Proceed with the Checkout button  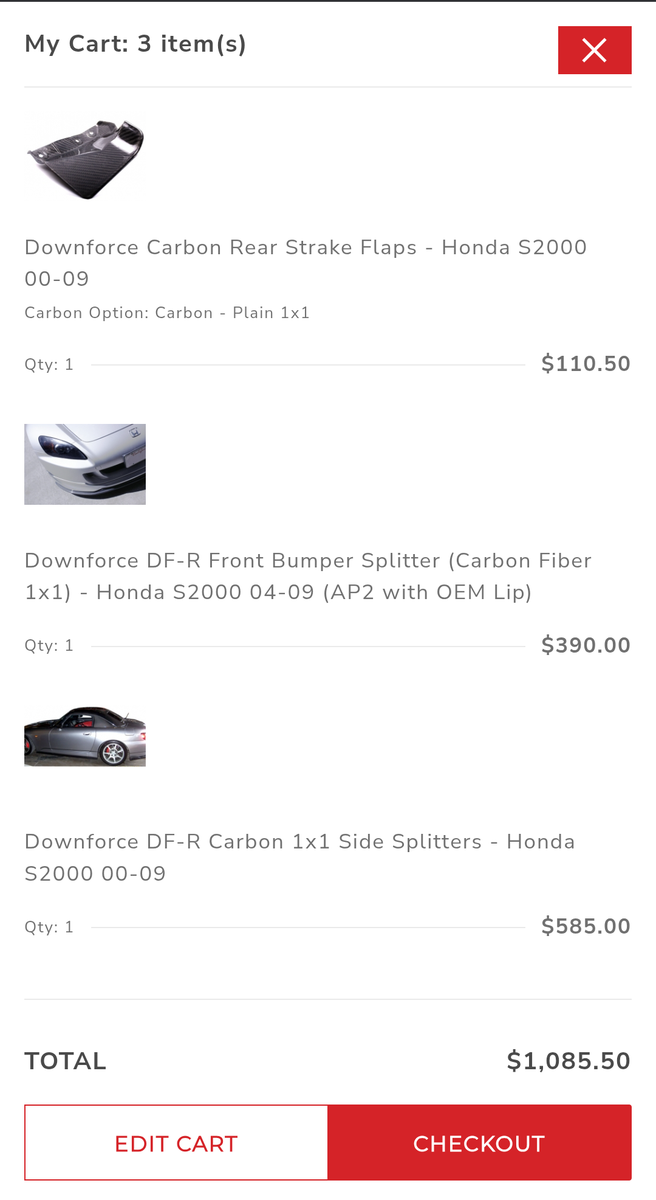click(x=479, y=1143)
